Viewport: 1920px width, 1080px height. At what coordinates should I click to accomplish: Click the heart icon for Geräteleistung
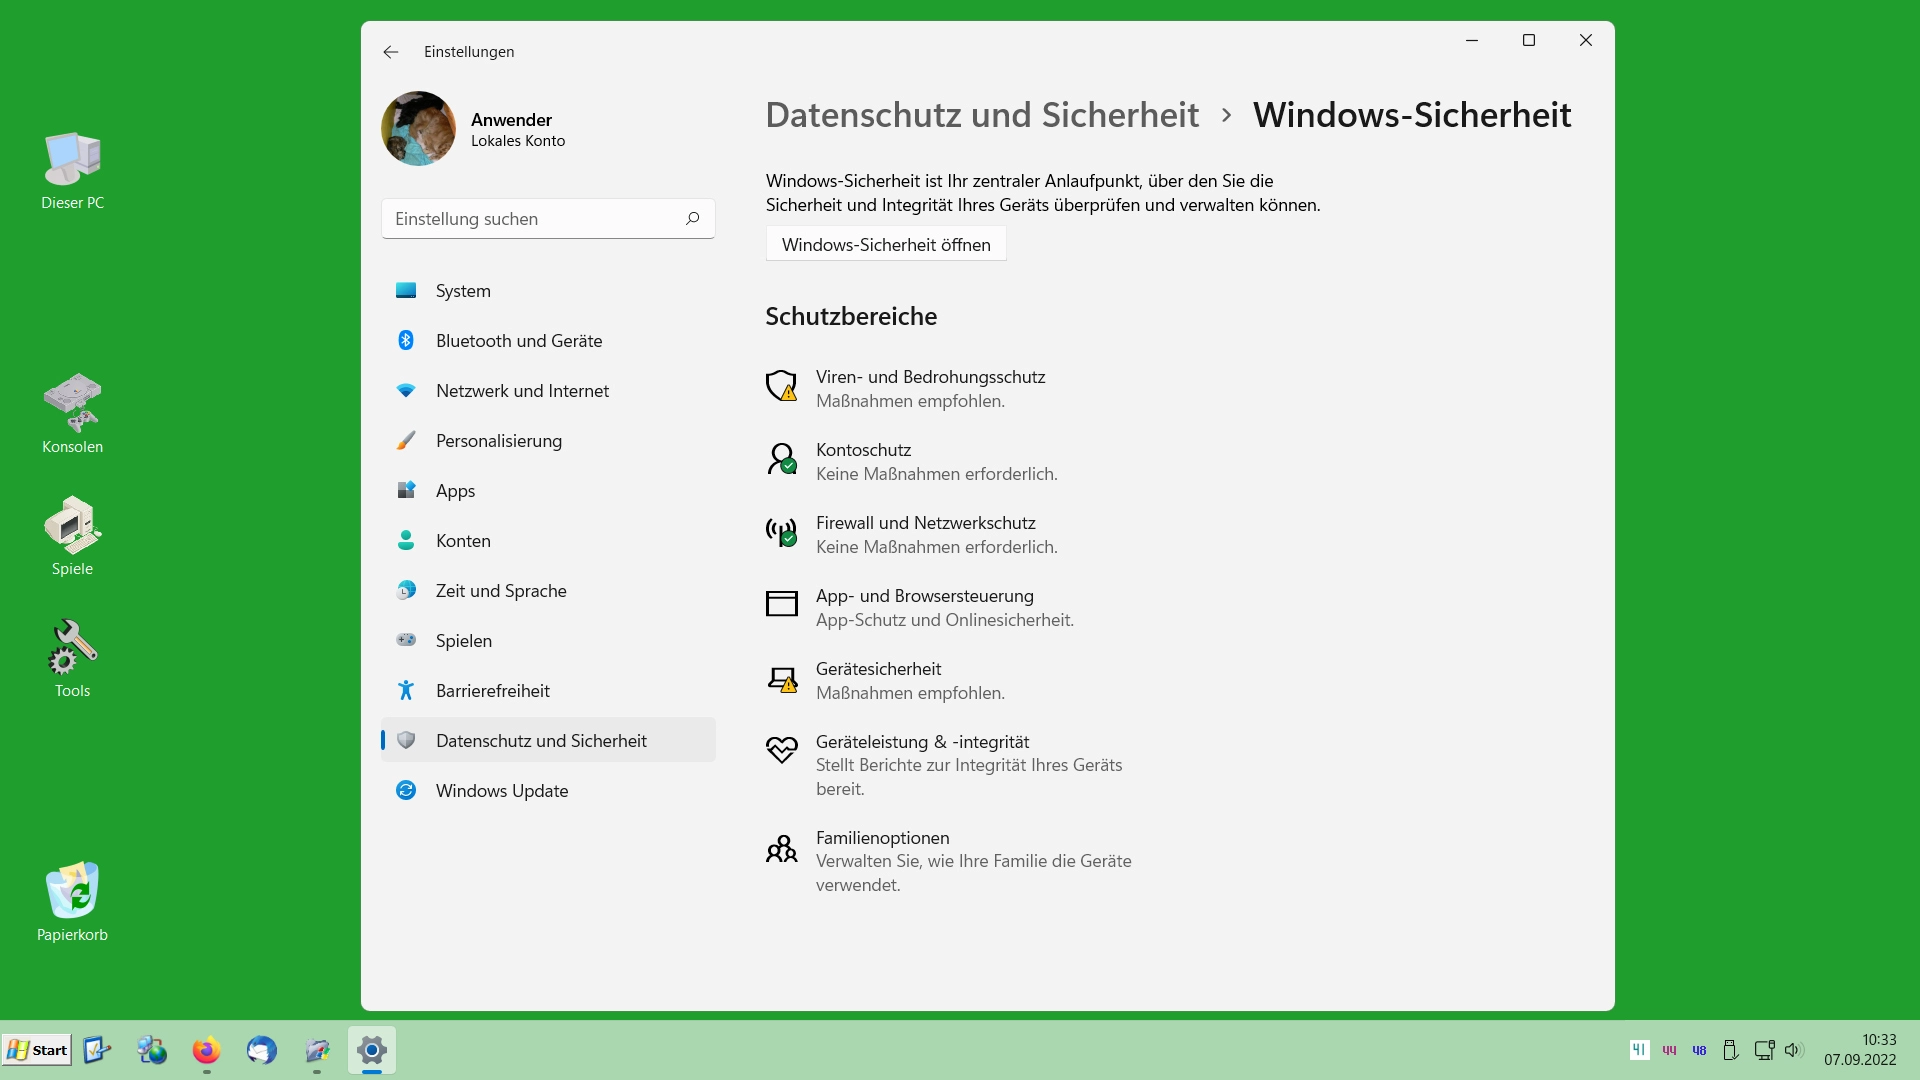[x=781, y=749]
